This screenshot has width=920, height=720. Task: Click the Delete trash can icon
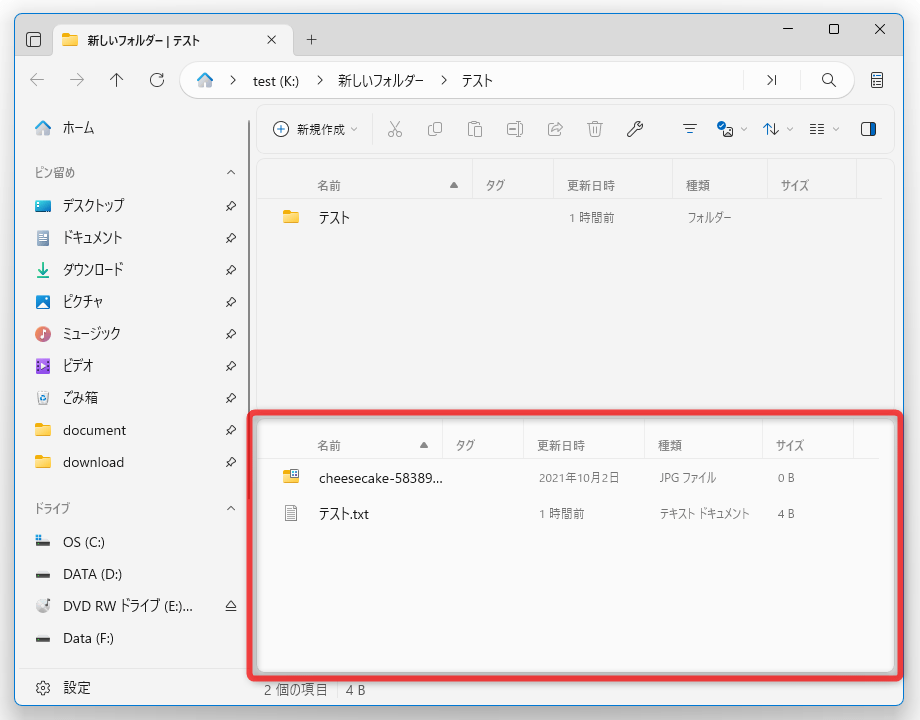pos(595,129)
